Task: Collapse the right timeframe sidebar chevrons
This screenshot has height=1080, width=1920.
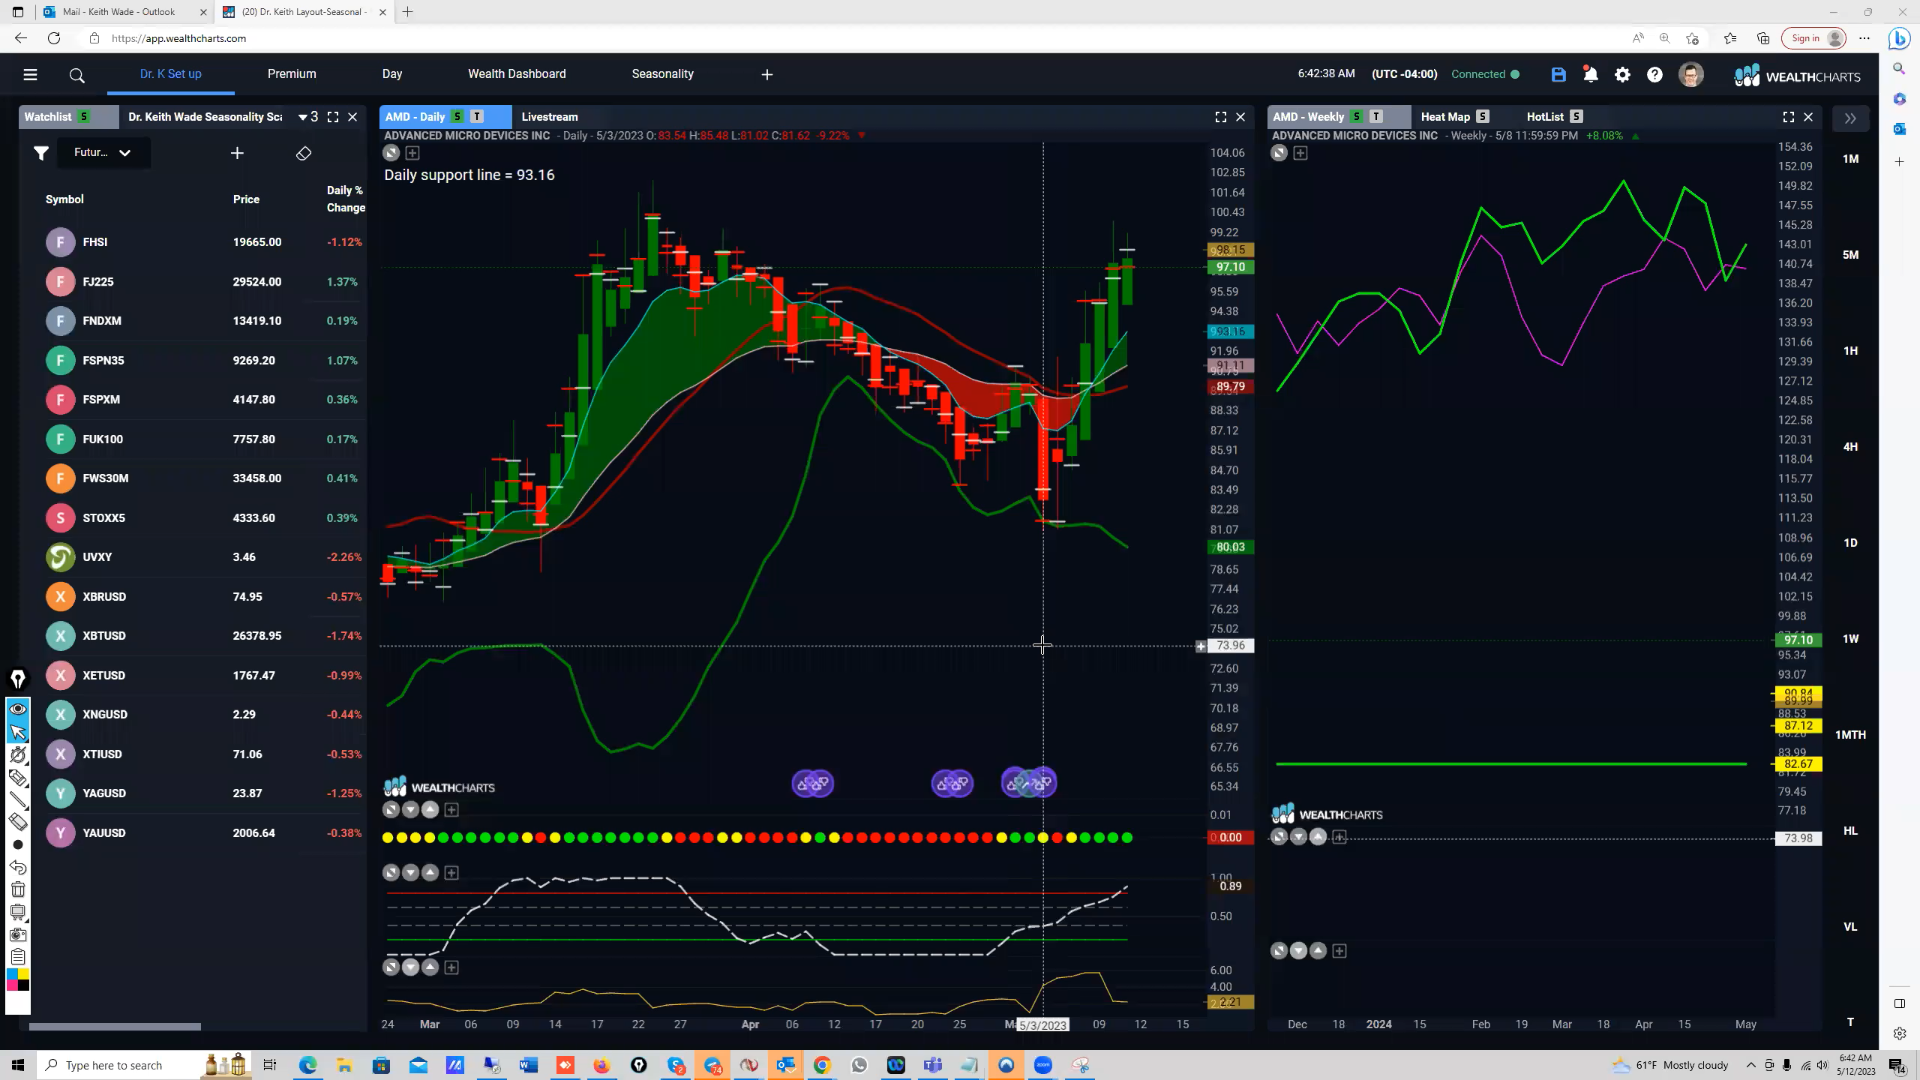Action: pyautogui.click(x=1850, y=118)
